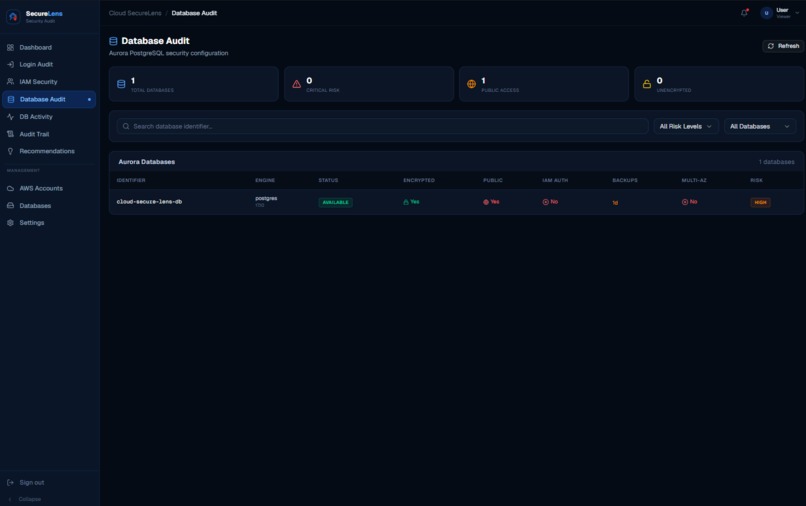Open IAM Security section
Screen dimensions: 806x506
pyautogui.click(x=49, y=82)
